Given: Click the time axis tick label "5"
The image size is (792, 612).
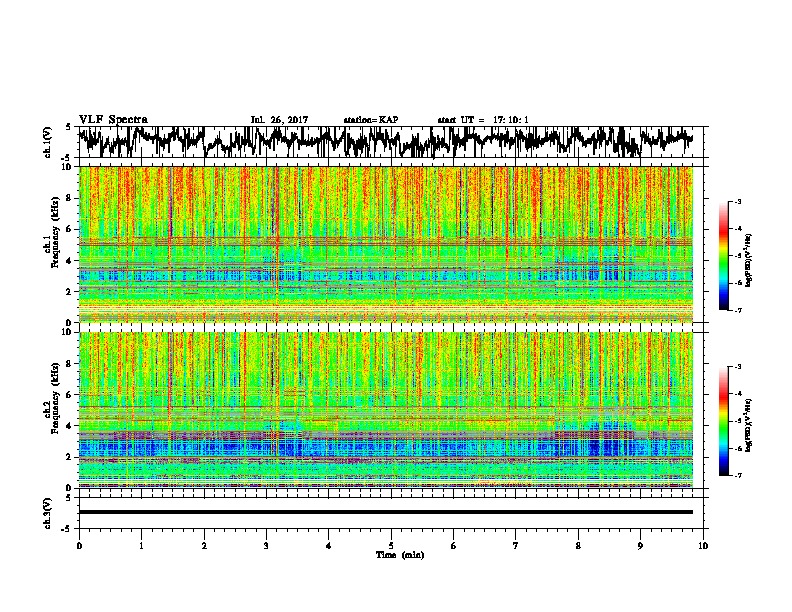Looking at the screenshot, I should [x=391, y=546].
